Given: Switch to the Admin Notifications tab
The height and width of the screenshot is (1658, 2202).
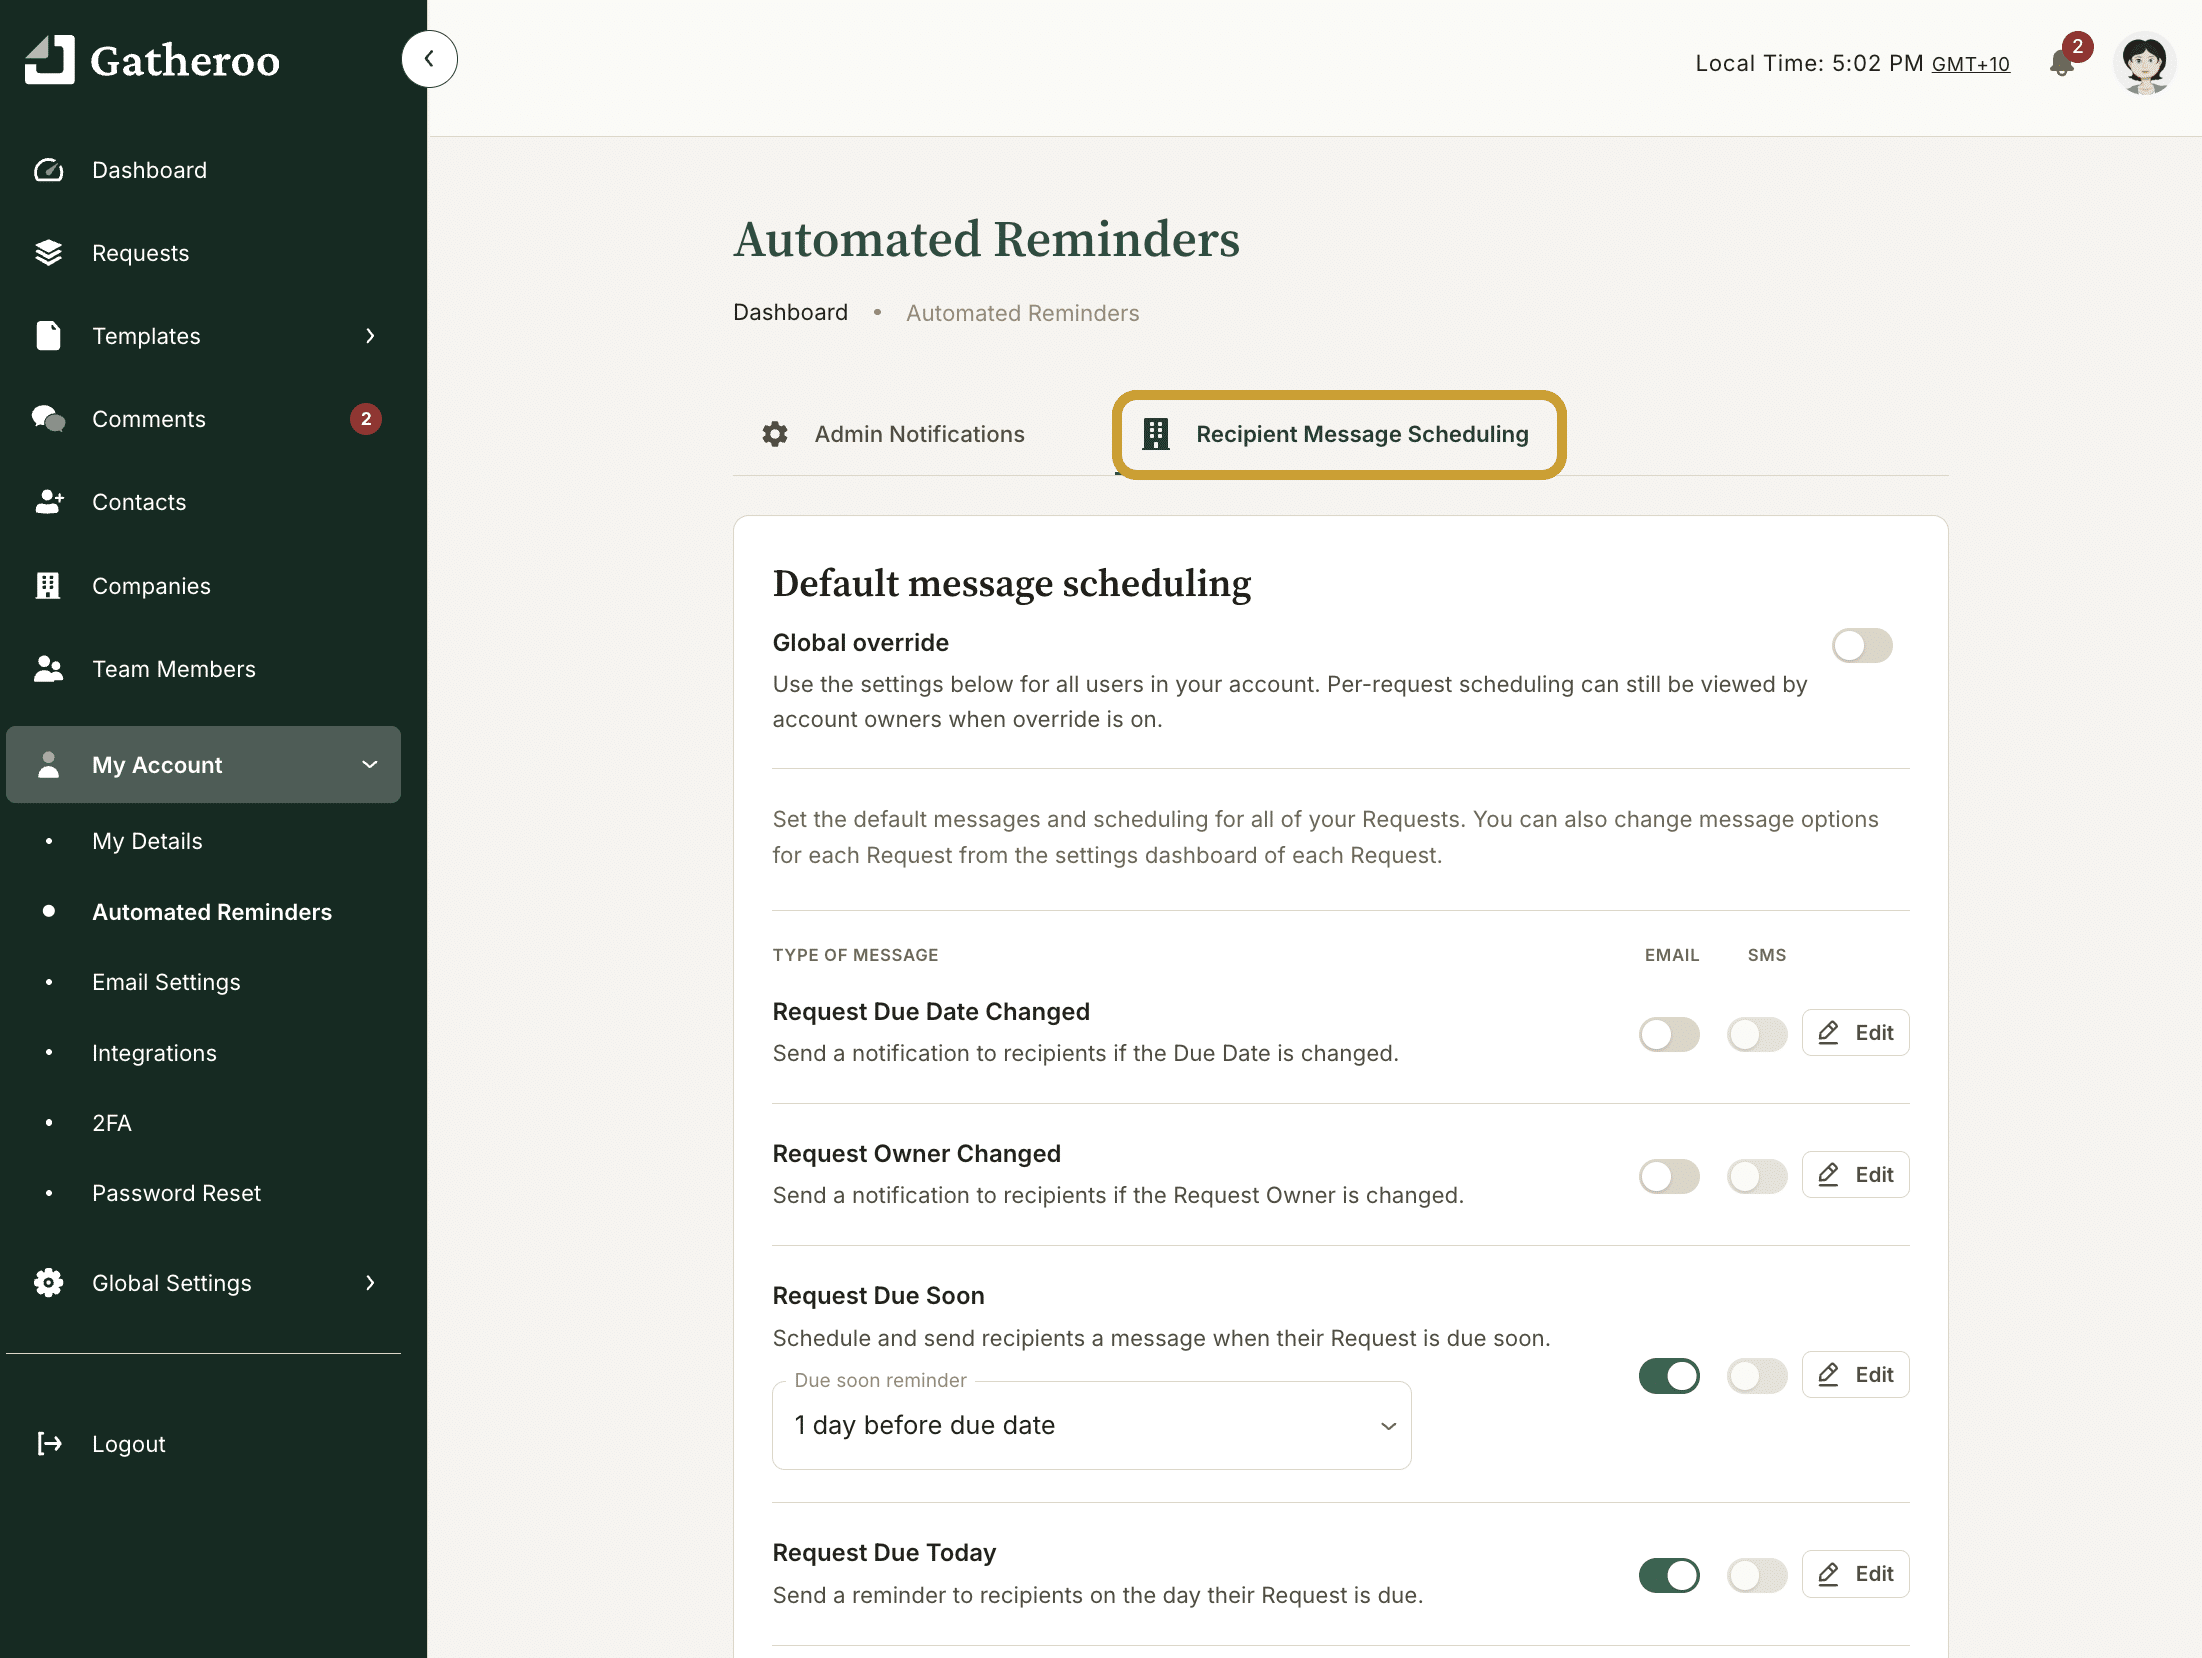Looking at the screenshot, I should (893, 434).
